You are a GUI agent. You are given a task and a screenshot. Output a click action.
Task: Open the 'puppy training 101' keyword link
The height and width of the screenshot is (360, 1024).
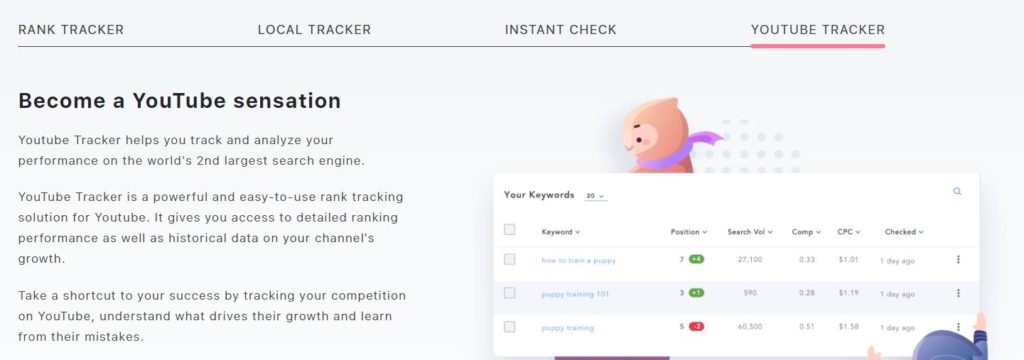(x=575, y=294)
